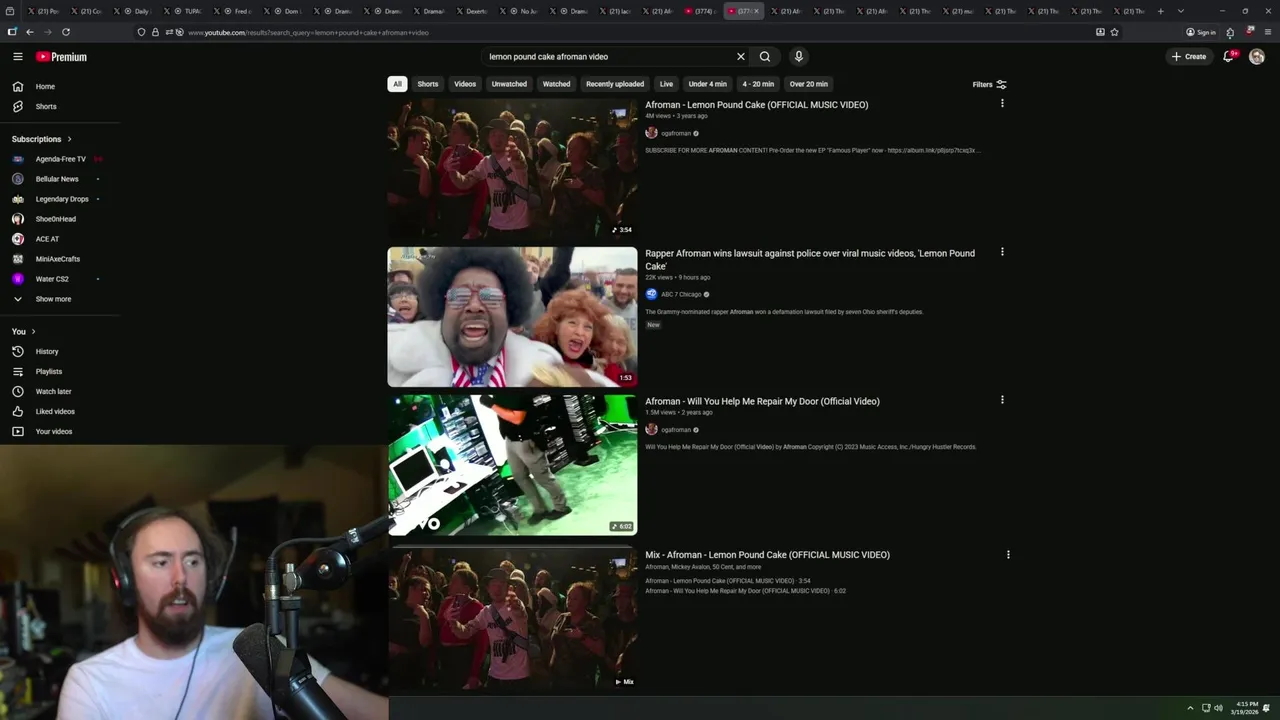This screenshot has width=1280, height=720.
Task: Click the browser Sign in button
Action: point(1200,32)
